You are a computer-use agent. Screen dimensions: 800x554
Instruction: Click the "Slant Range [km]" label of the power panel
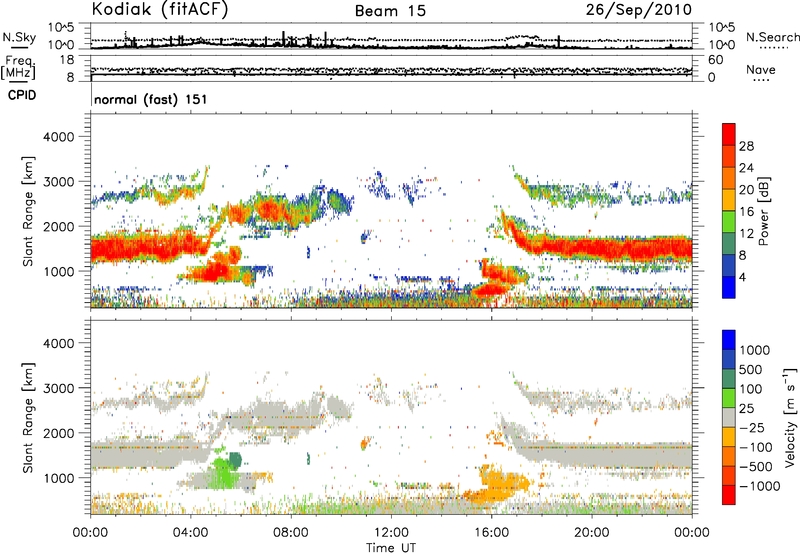28,211
